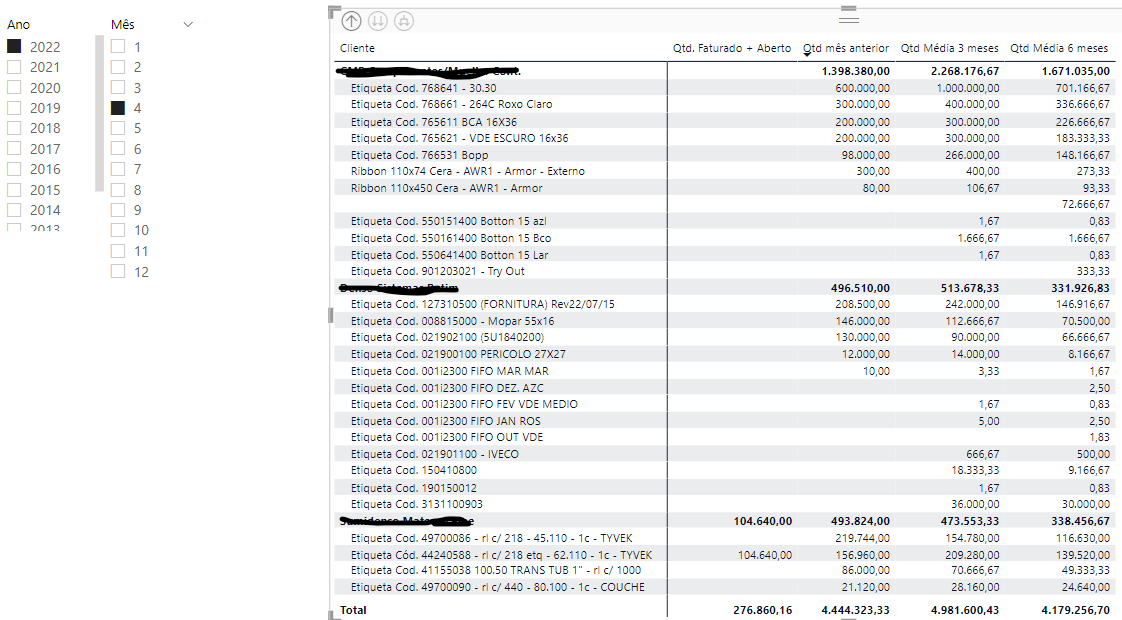The height and width of the screenshot is (620, 1122).
Task: Select row Ribbon 110x74 Cera - AWR1 - Armor - Externo
Action: click(x=723, y=171)
